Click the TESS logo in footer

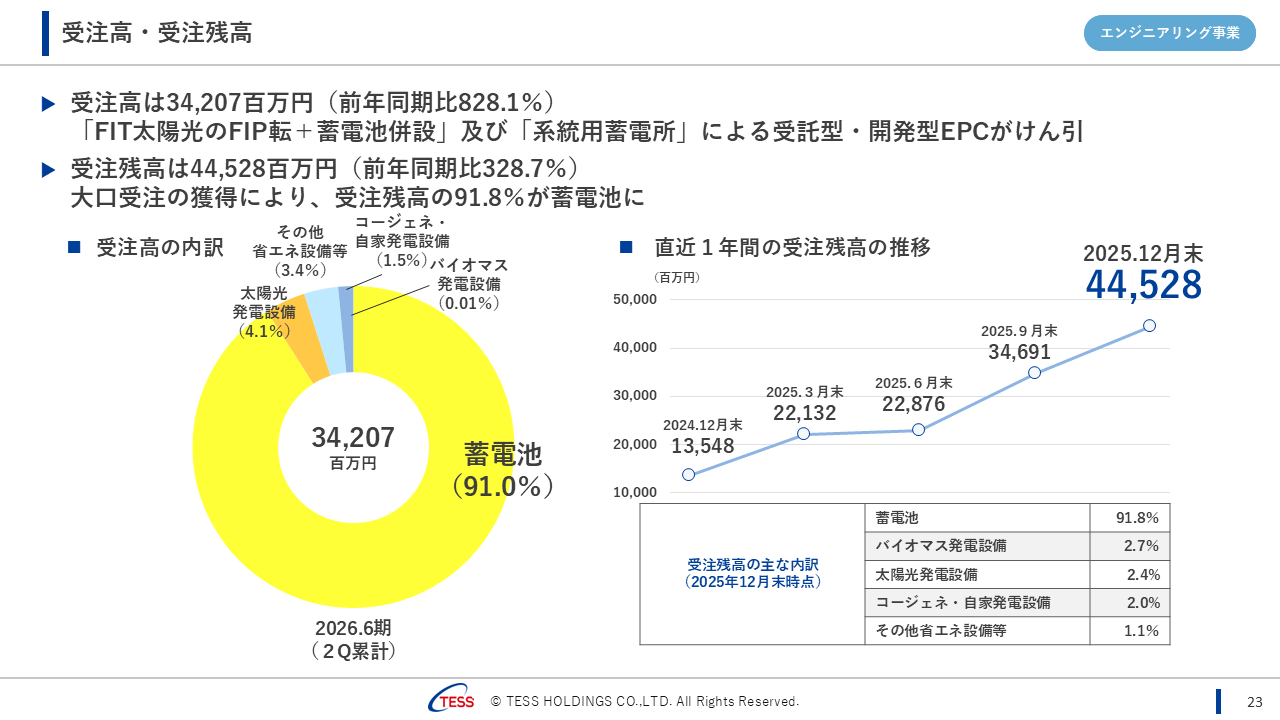[452, 701]
